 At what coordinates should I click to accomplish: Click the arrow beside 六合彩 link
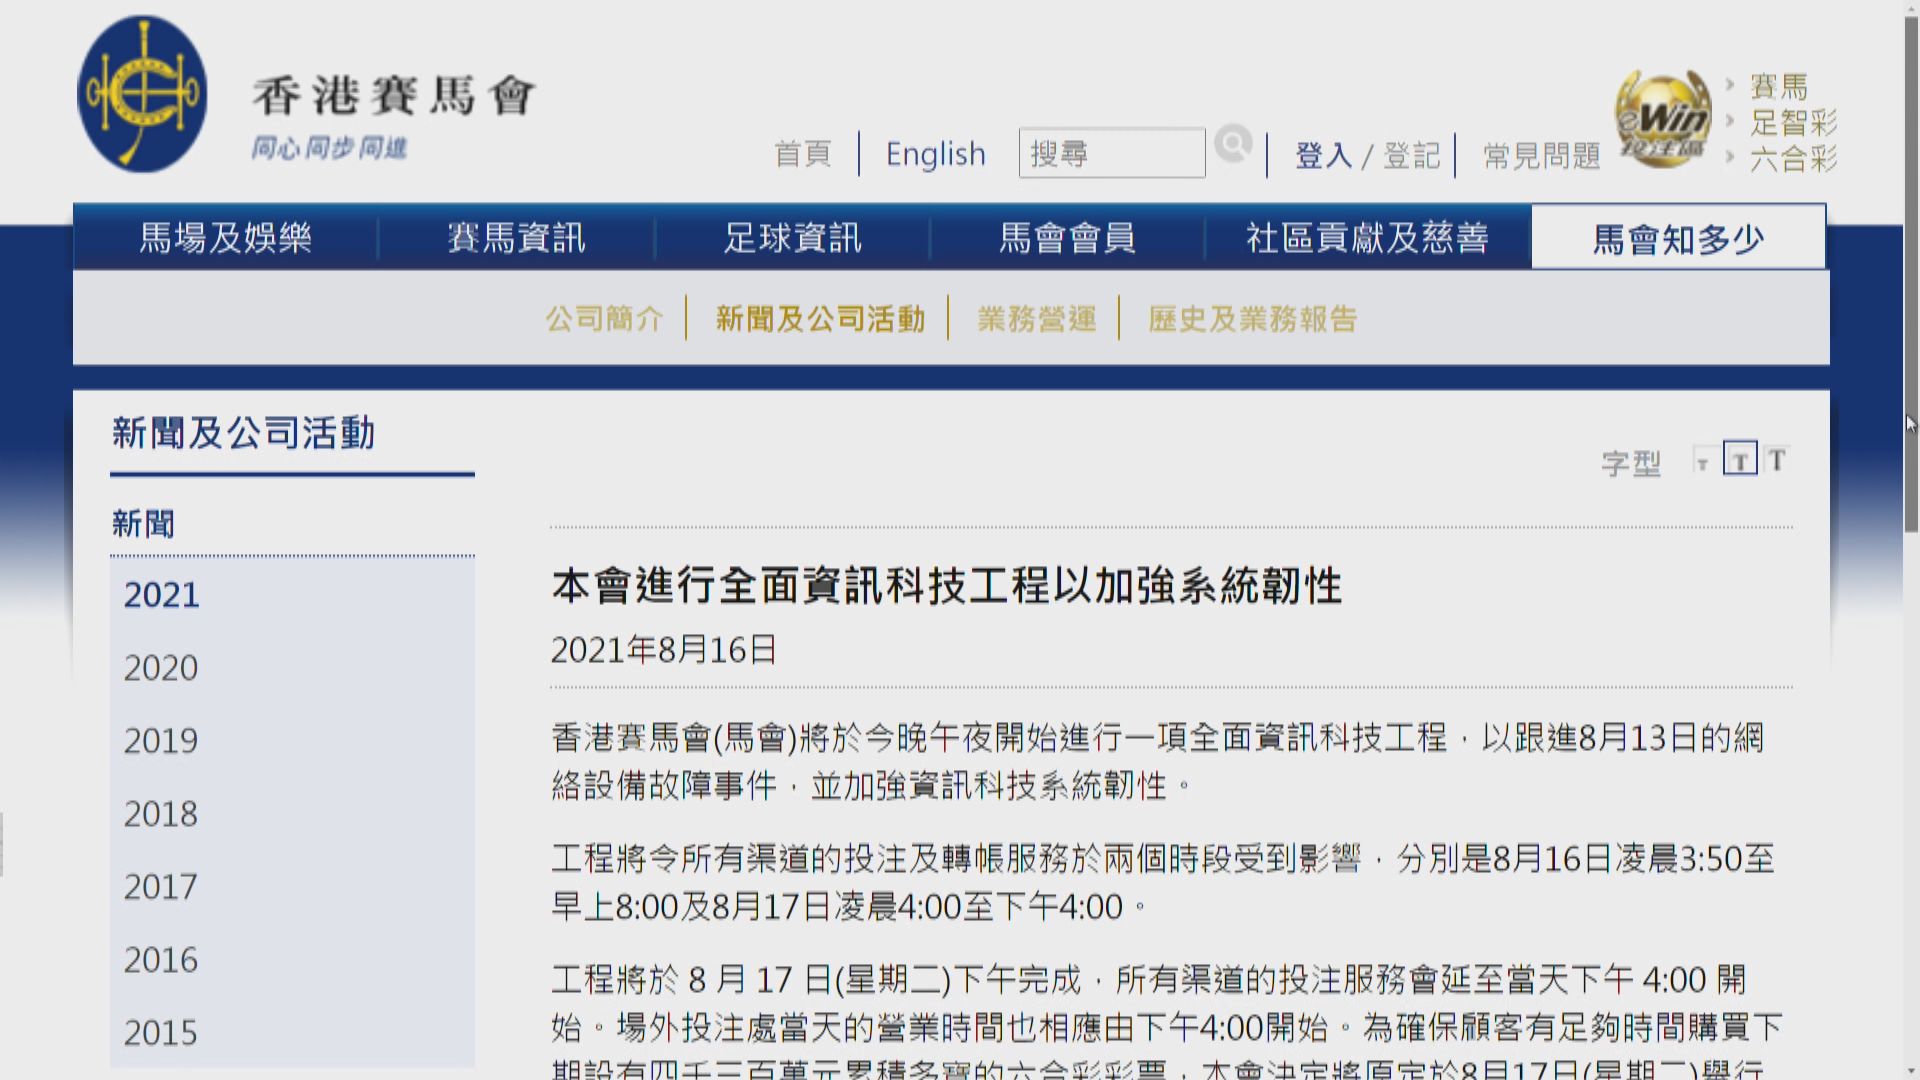pos(1730,157)
